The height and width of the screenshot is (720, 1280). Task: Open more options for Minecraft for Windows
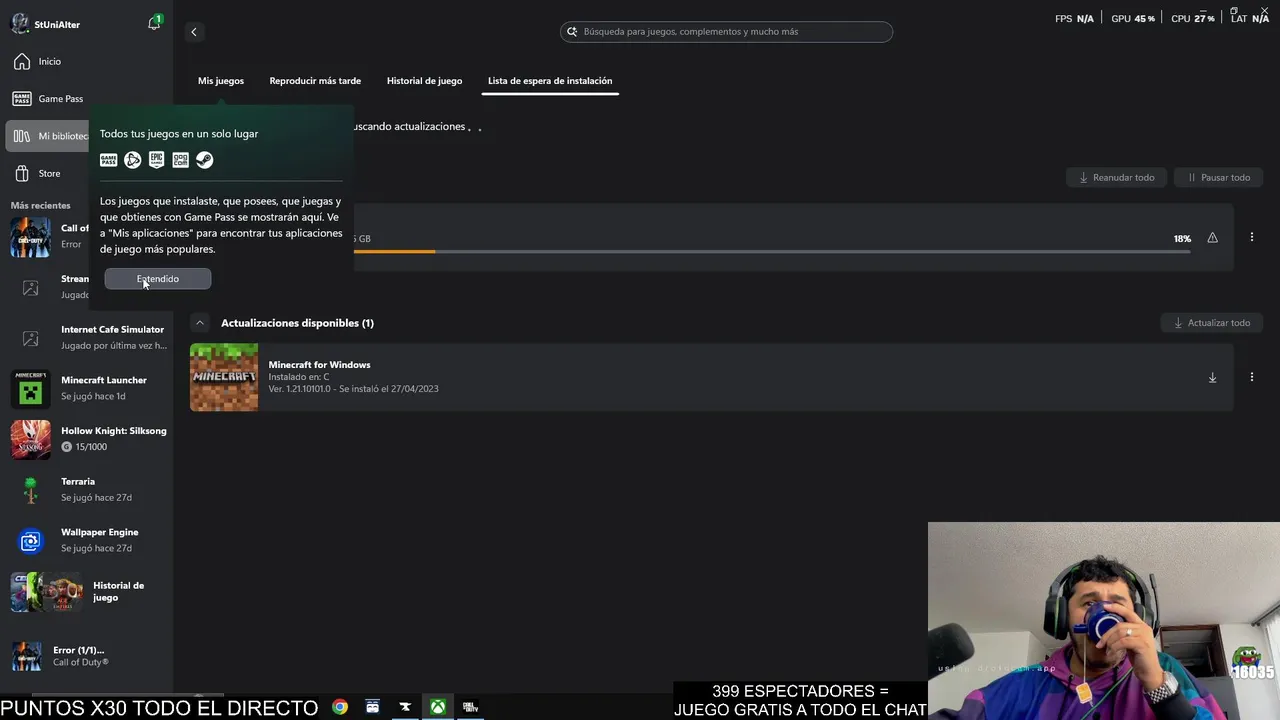pyautogui.click(x=1251, y=378)
